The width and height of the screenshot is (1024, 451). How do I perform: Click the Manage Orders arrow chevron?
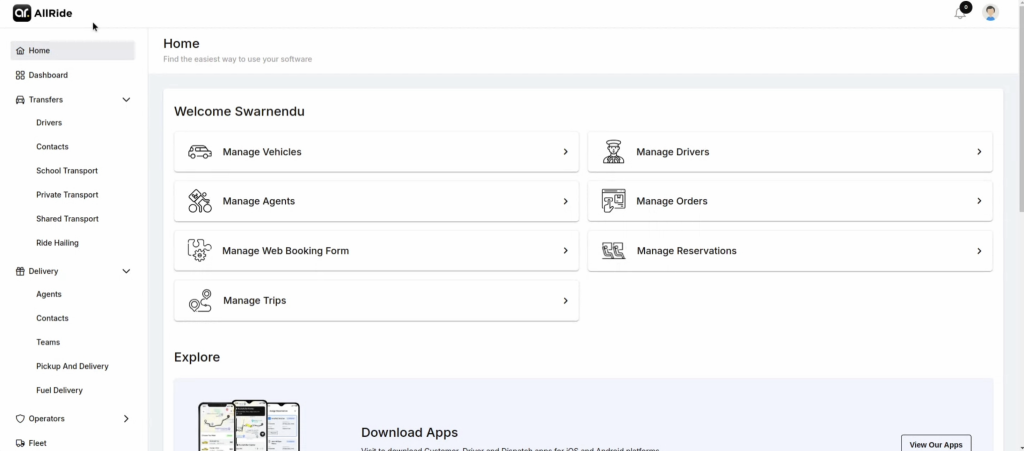(x=979, y=201)
